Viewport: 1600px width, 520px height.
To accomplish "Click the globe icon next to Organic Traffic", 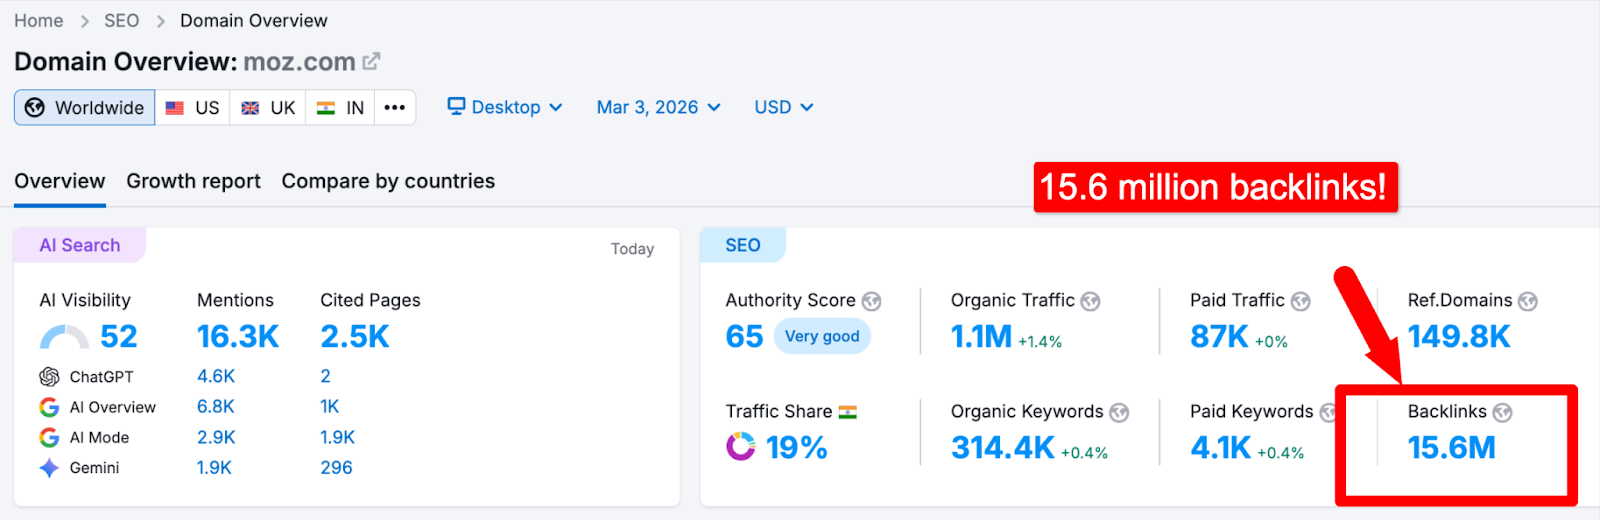I will click(1090, 301).
